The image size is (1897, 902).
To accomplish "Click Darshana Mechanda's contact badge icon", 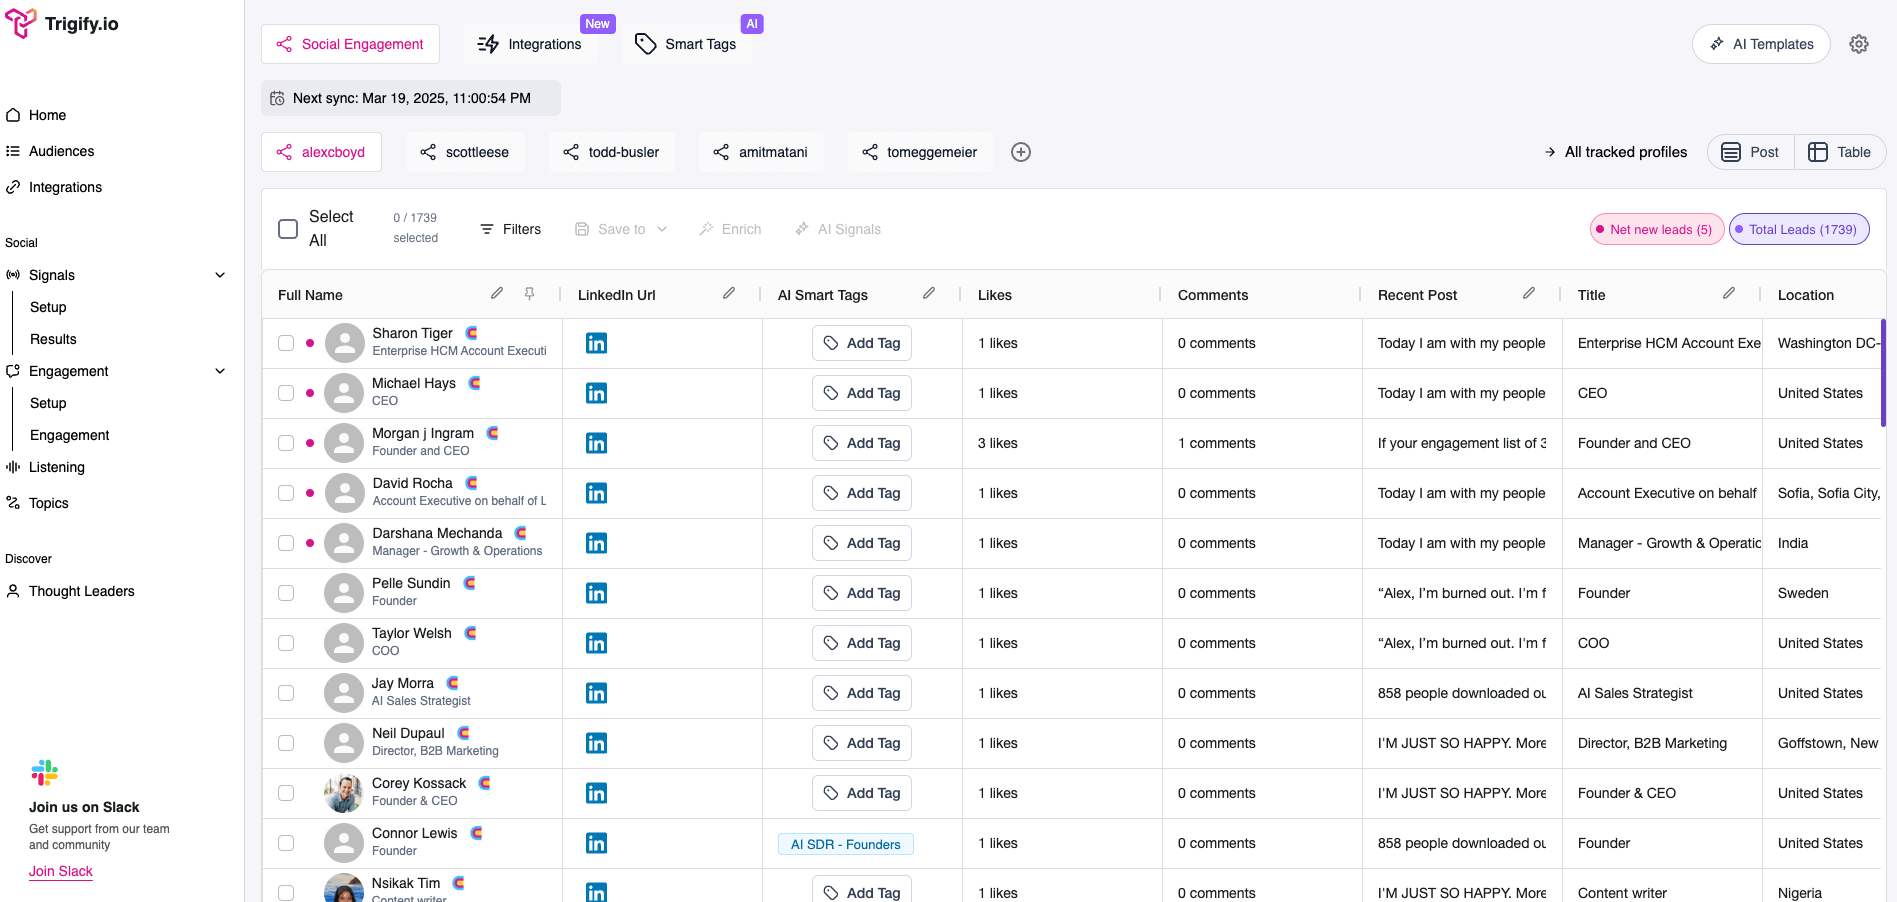I will coord(521,533).
